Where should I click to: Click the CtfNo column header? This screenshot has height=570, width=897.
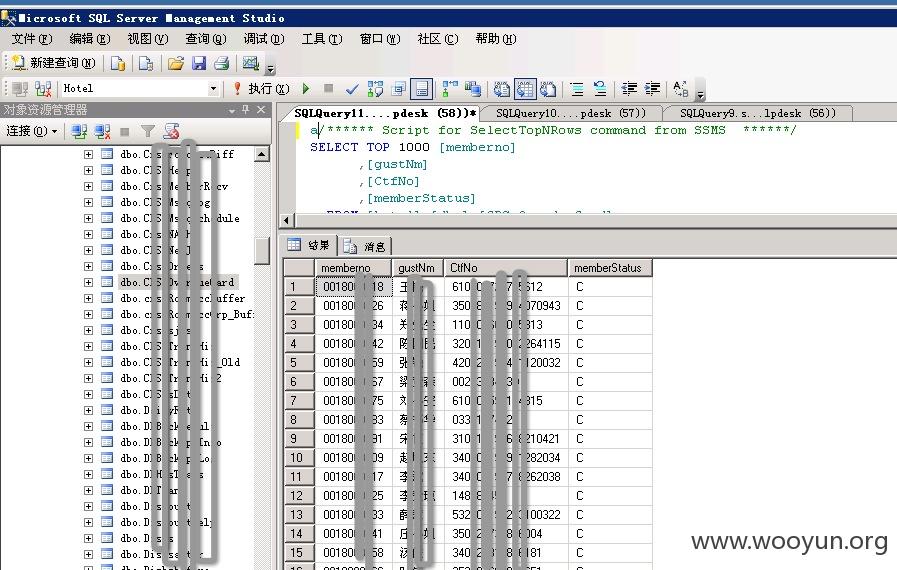tap(506, 268)
